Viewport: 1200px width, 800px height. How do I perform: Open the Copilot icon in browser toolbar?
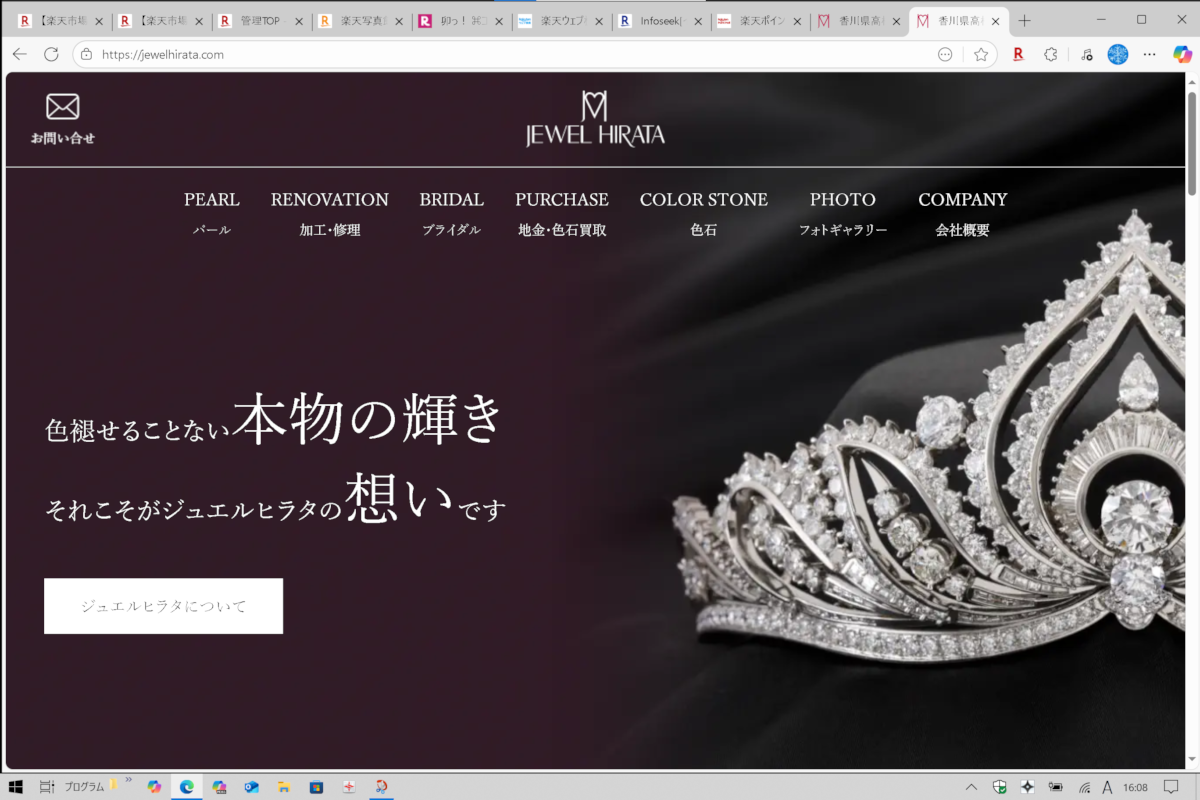click(x=1182, y=55)
